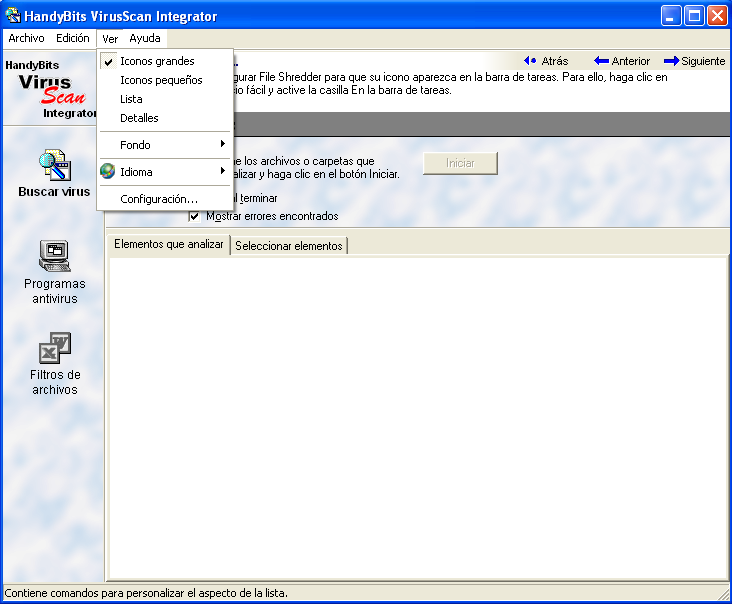732x604 pixels.
Task: Toggle the Mostrar errores encontrados checkbox
Action: (195, 216)
